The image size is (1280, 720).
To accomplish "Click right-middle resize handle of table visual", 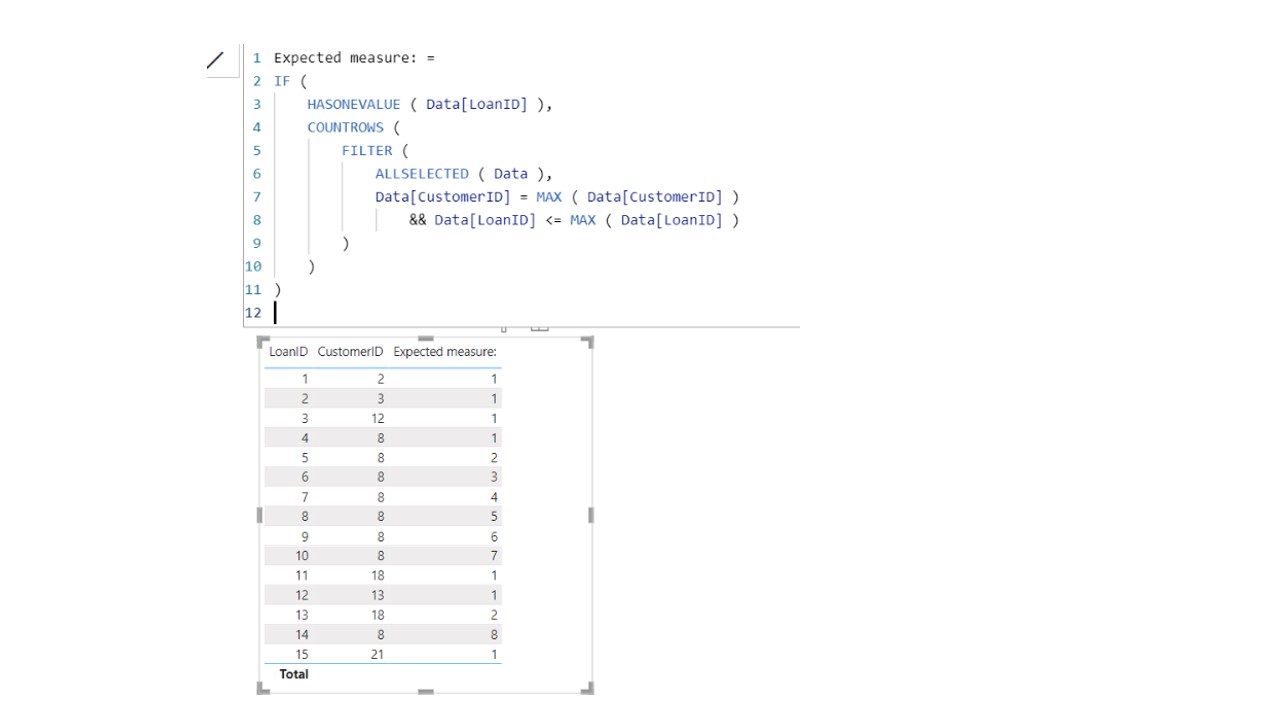I will tap(591, 515).
